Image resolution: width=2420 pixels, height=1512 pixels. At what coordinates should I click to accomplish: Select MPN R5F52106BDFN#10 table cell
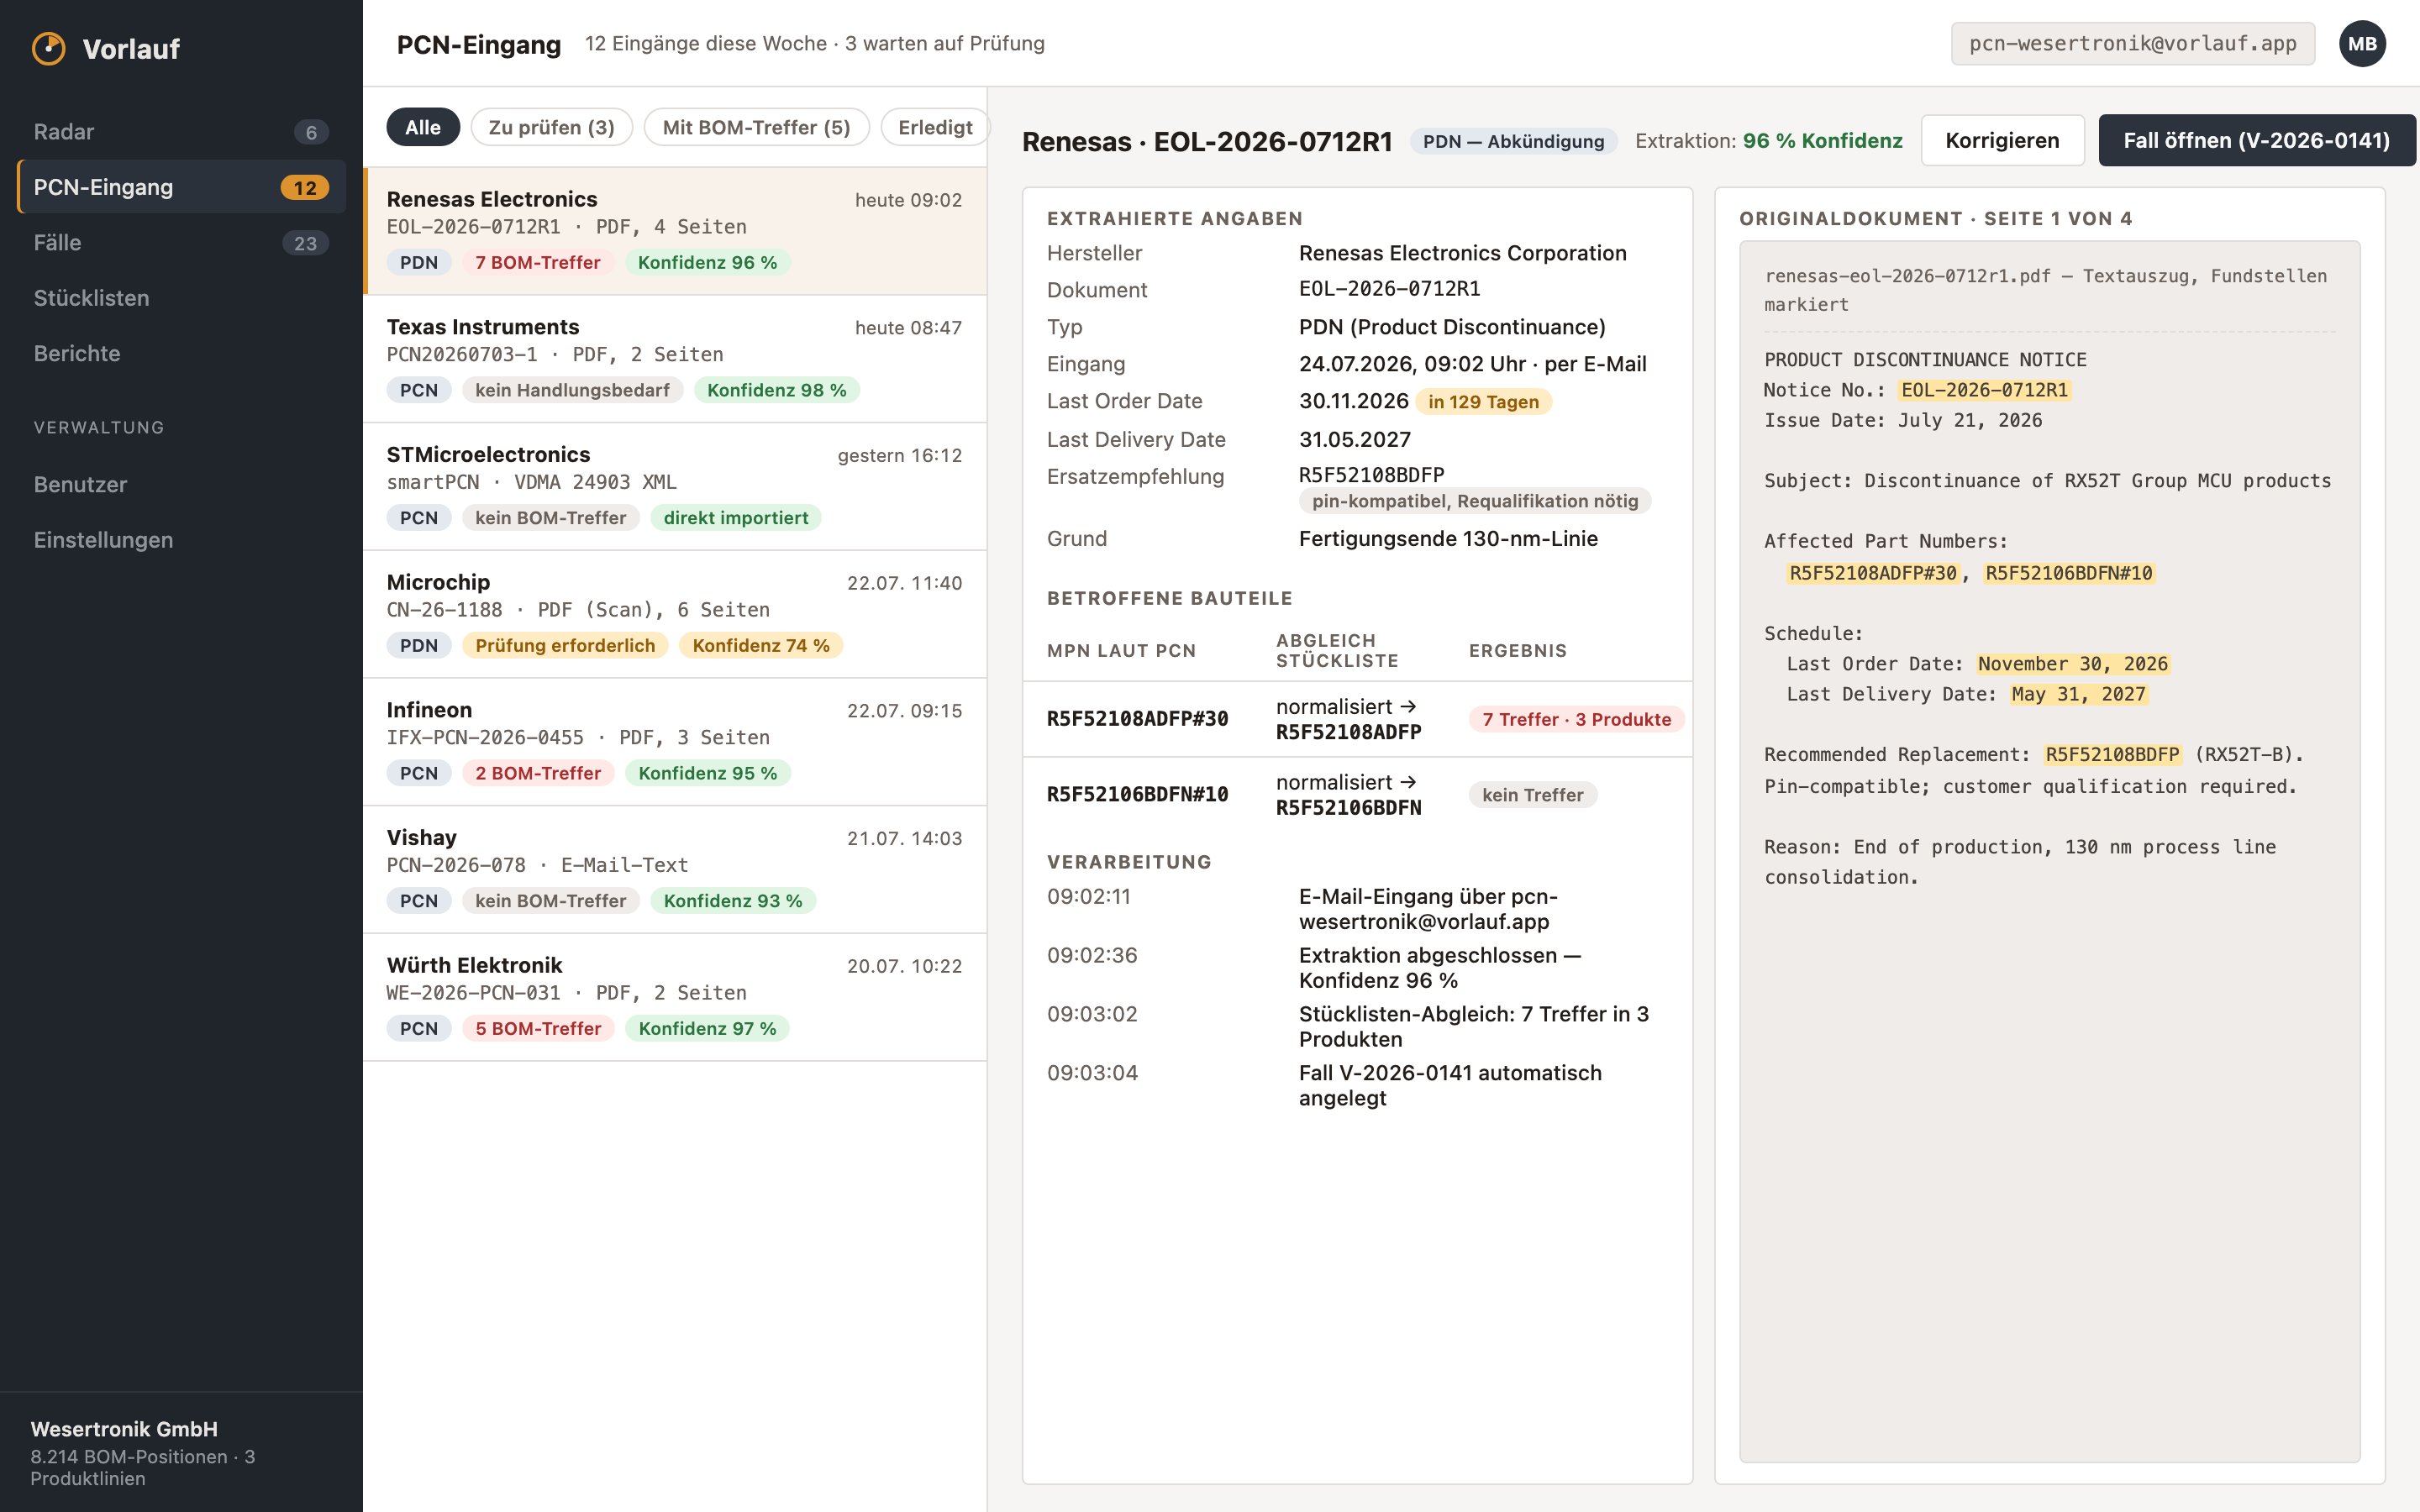(x=1138, y=795)
